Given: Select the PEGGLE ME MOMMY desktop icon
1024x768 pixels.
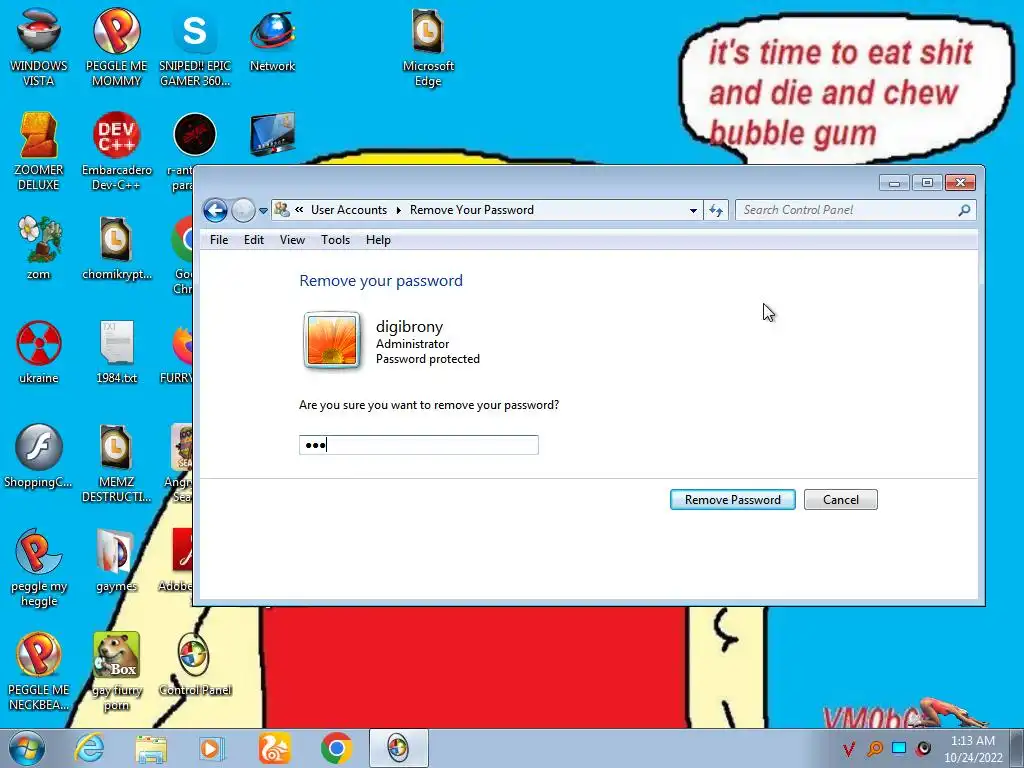Looking at the screenshot, I should coord(116,48).
